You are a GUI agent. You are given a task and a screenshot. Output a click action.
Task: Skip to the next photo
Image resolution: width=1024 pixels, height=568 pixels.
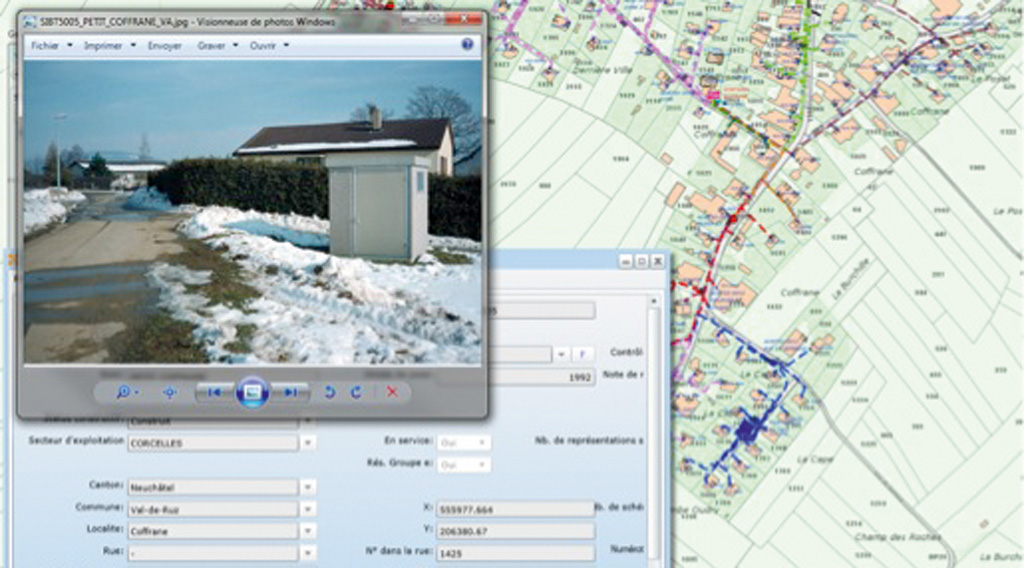(x=291, y=392)
